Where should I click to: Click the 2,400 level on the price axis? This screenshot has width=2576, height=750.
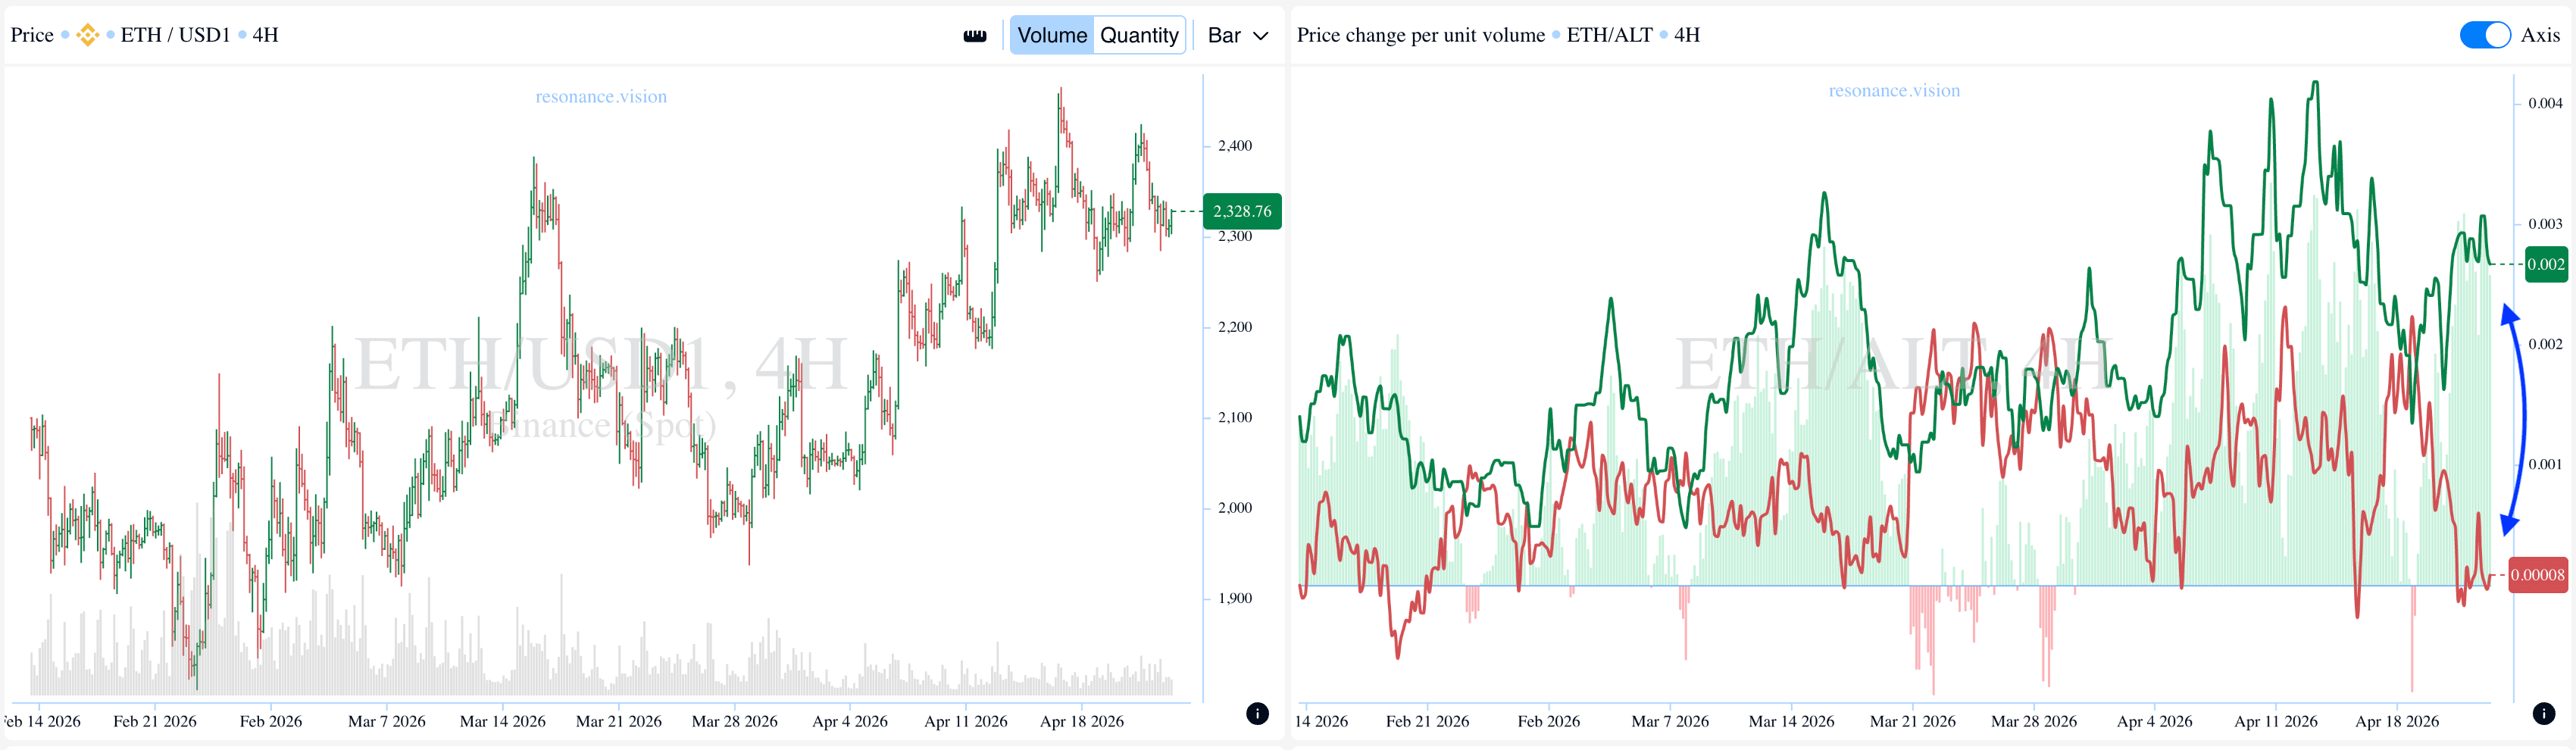(x=1234, y=146)
